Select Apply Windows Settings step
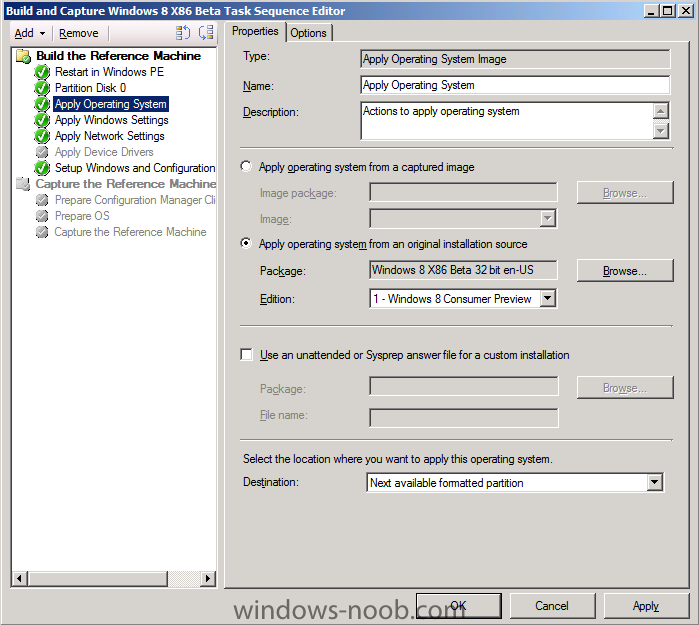 (x=111, y=120)
